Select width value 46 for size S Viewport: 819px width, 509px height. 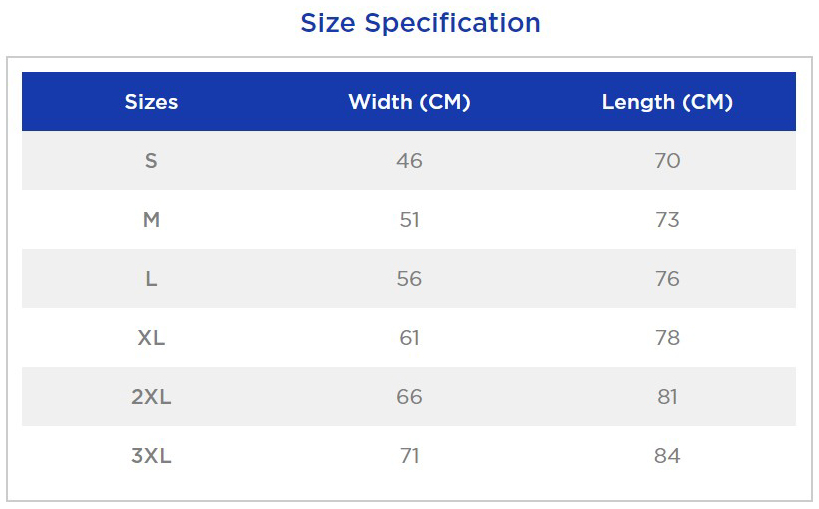click(409, 160)
